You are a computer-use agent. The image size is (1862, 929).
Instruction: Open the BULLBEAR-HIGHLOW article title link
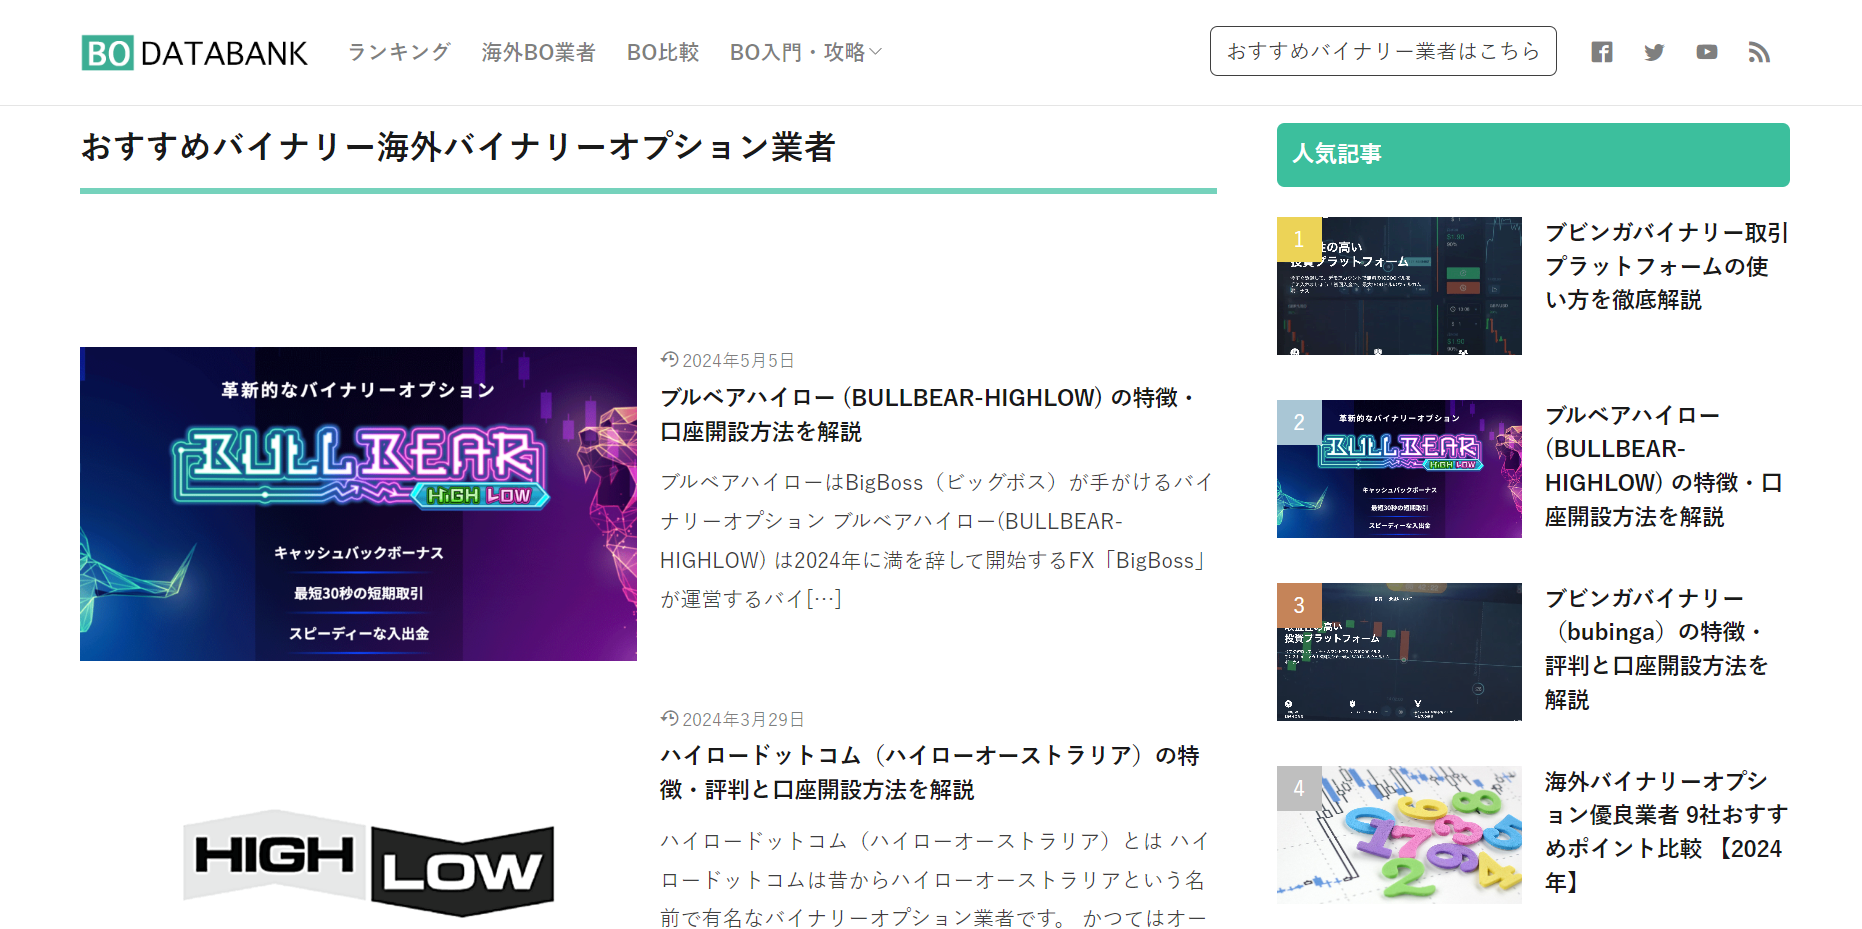(926, 414)
